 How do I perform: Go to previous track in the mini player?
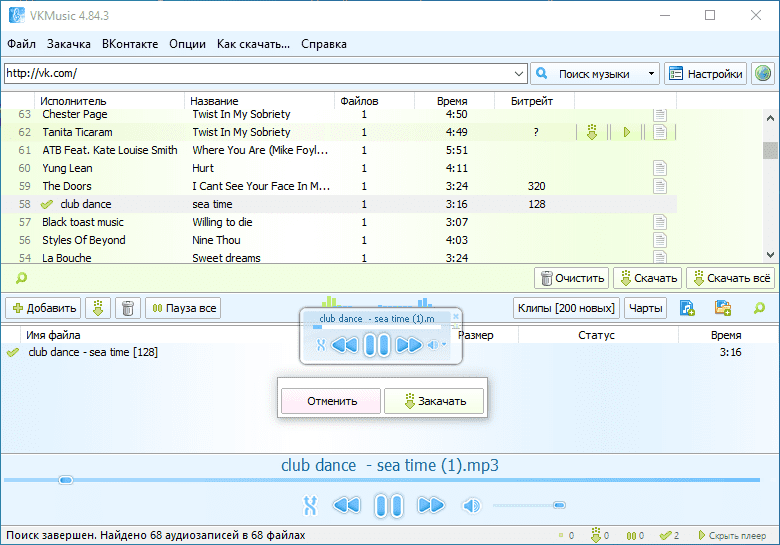pos(344,345)
